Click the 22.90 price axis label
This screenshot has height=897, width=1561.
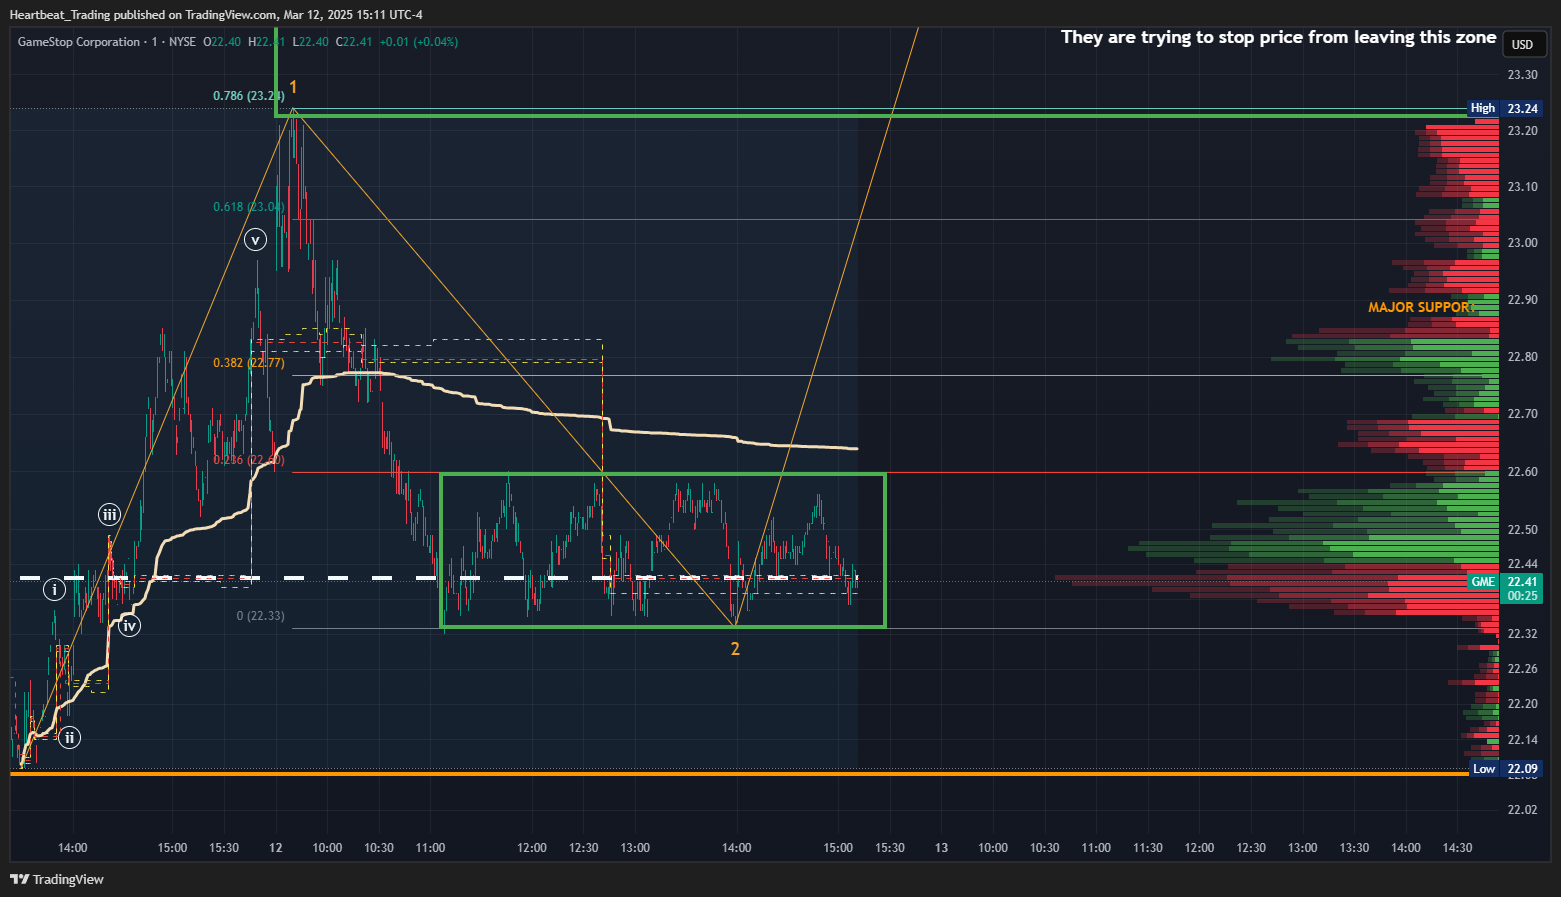point(1522,300)
